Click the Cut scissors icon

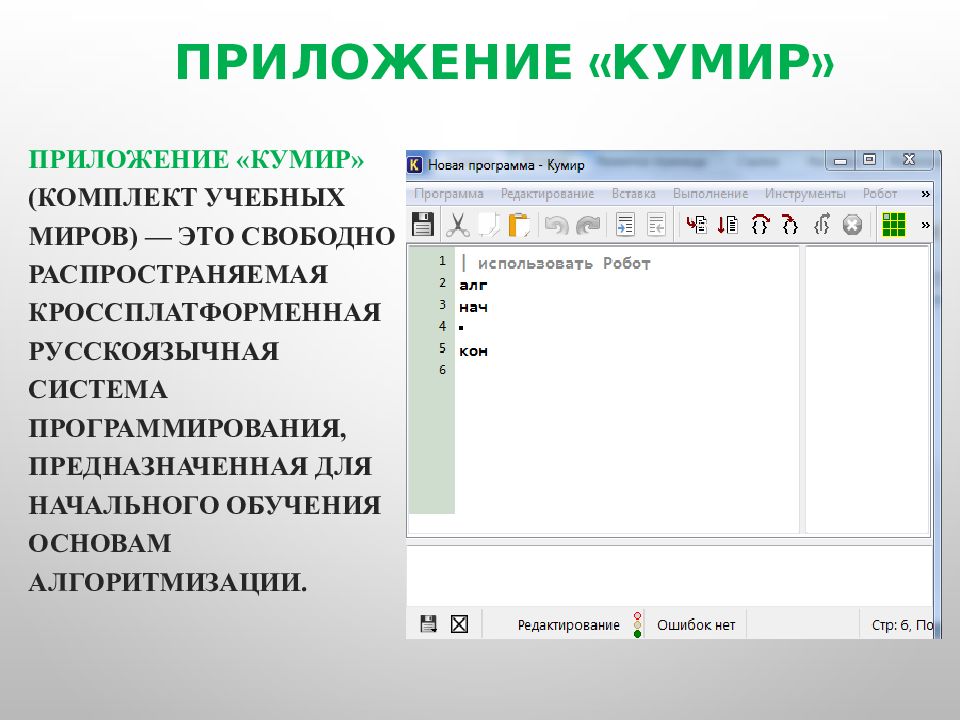tap(457, 225)
